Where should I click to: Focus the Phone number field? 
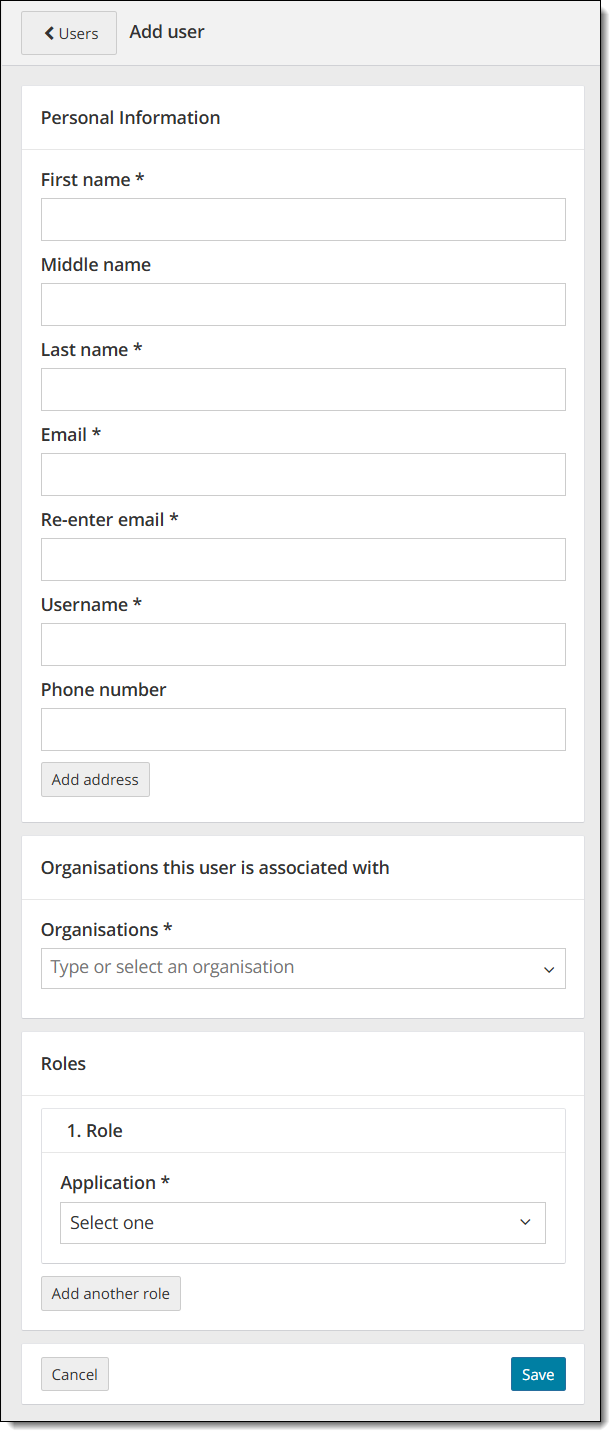[x=303, y=729]
